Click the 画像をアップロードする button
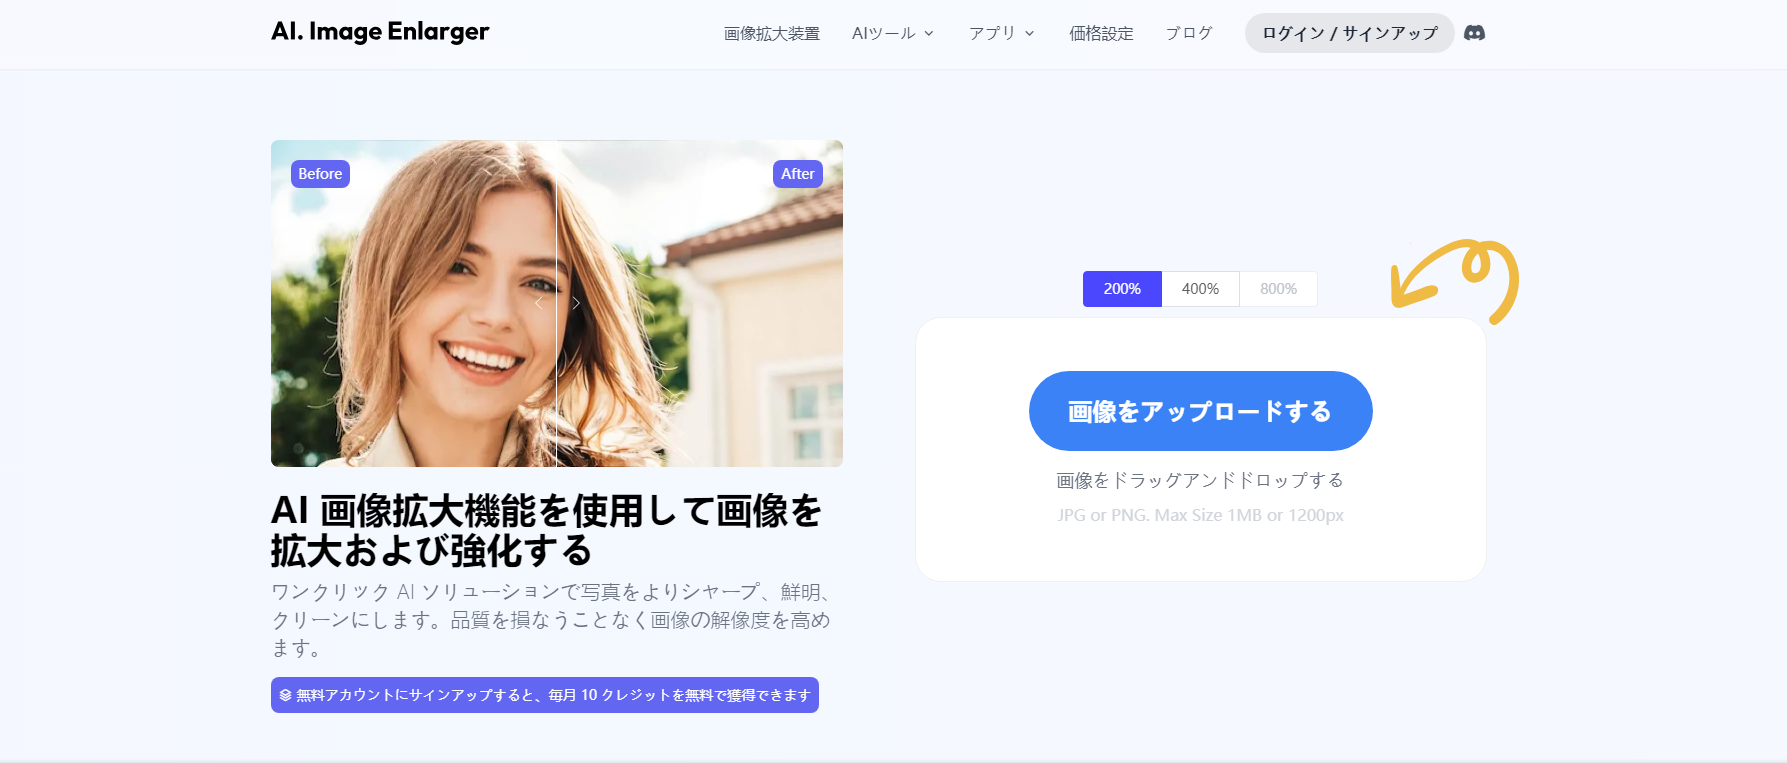This screenshot has height=763, width=1787. click(1200, 411)
